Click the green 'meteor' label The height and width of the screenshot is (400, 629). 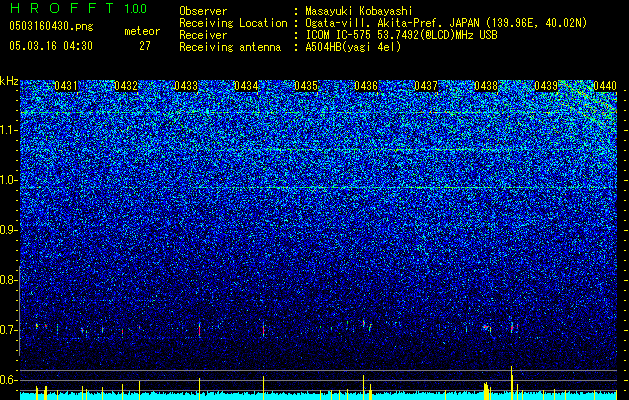pyautogui.click(x=142, y=31)
